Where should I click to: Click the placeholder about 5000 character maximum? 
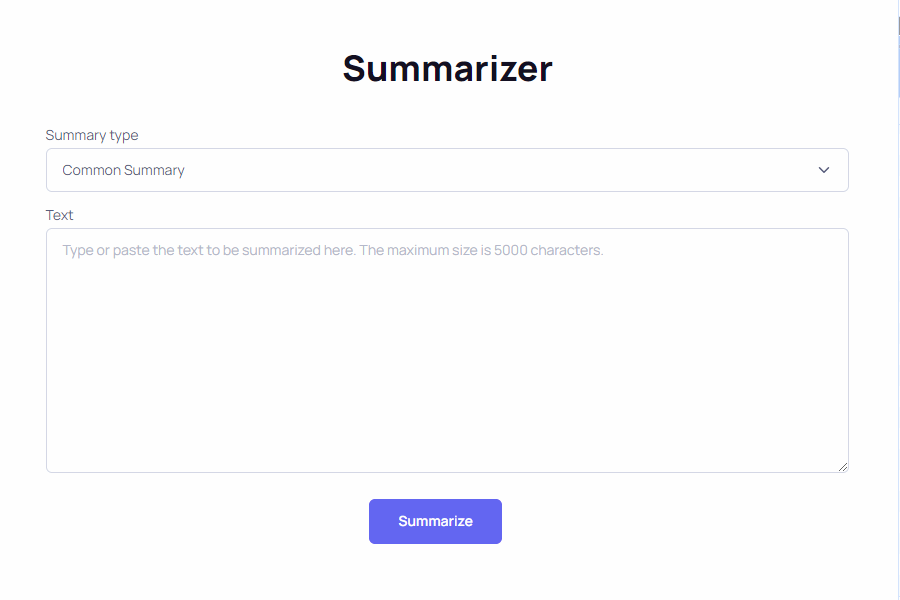click(333, 250)
